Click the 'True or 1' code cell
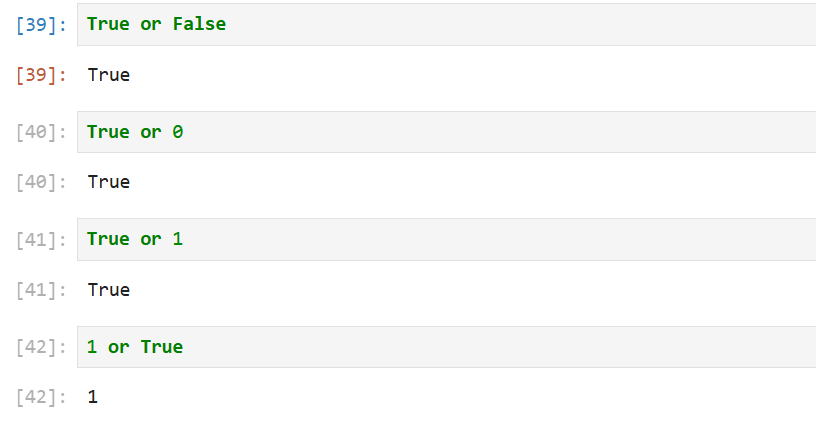816x429 pixels. (x=447, y=239)
